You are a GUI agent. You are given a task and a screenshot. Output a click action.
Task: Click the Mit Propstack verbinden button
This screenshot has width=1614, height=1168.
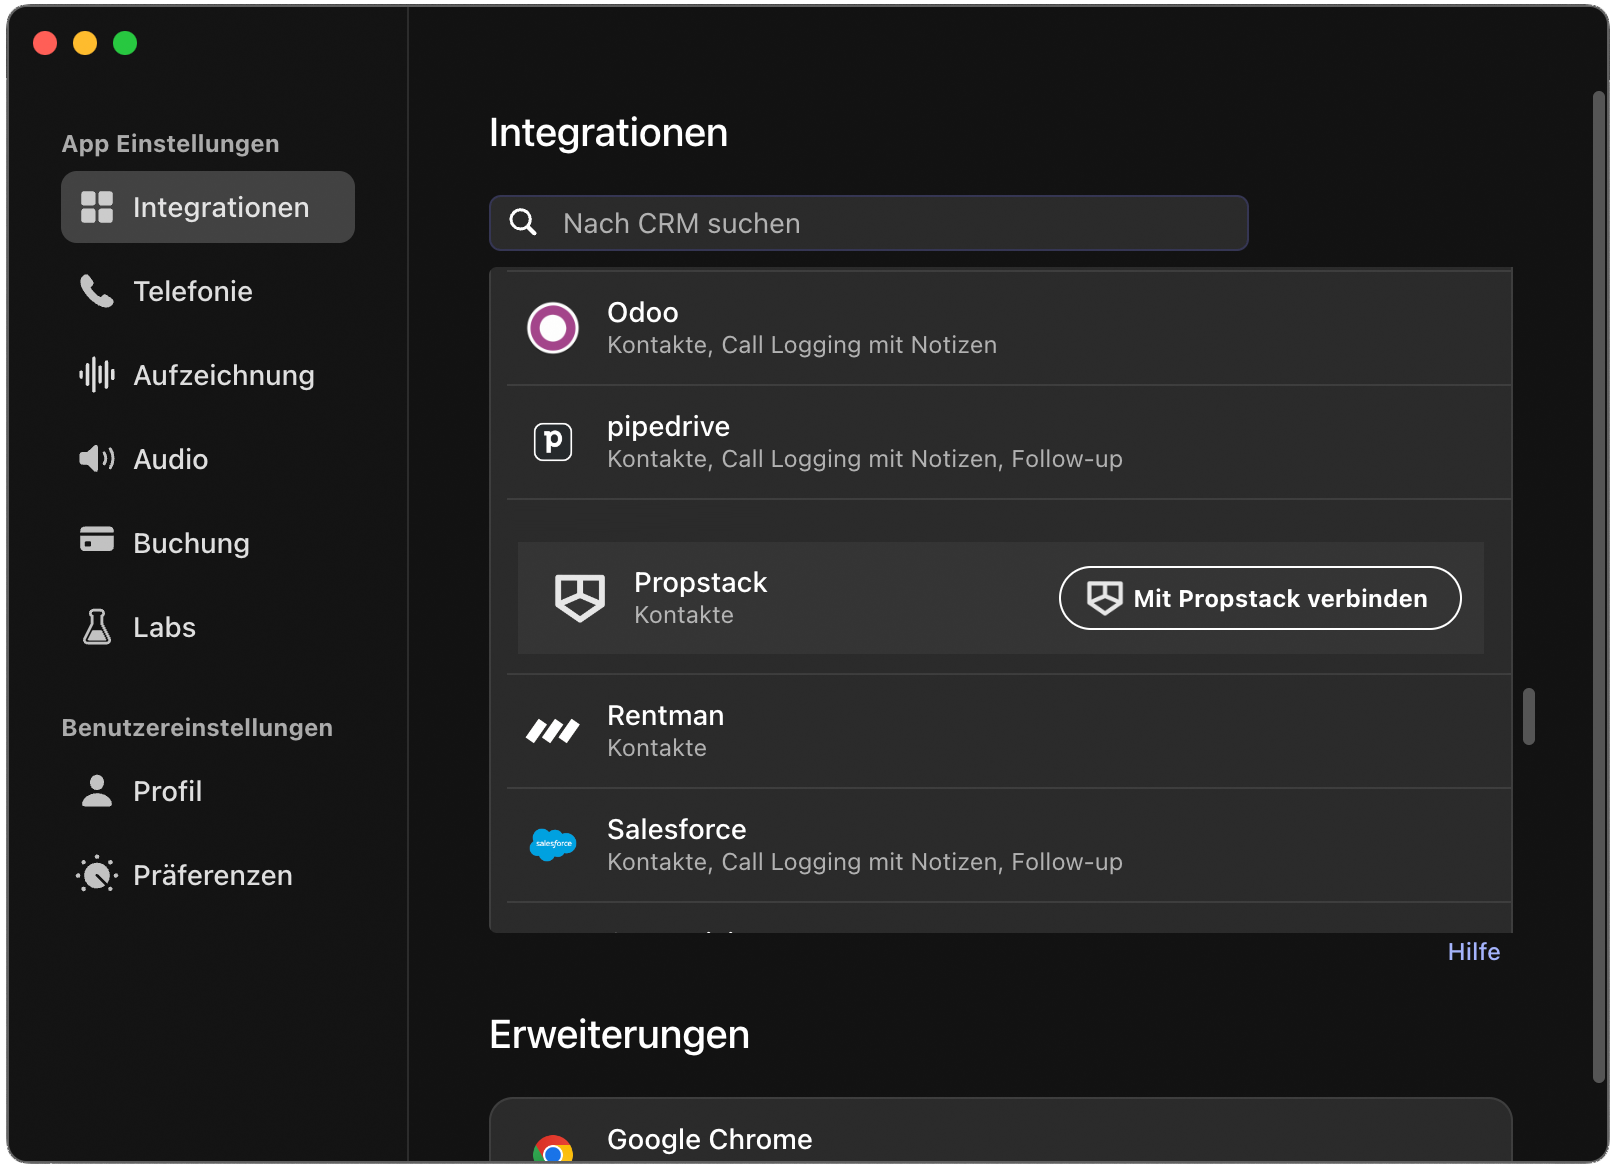click(1260, 598)
